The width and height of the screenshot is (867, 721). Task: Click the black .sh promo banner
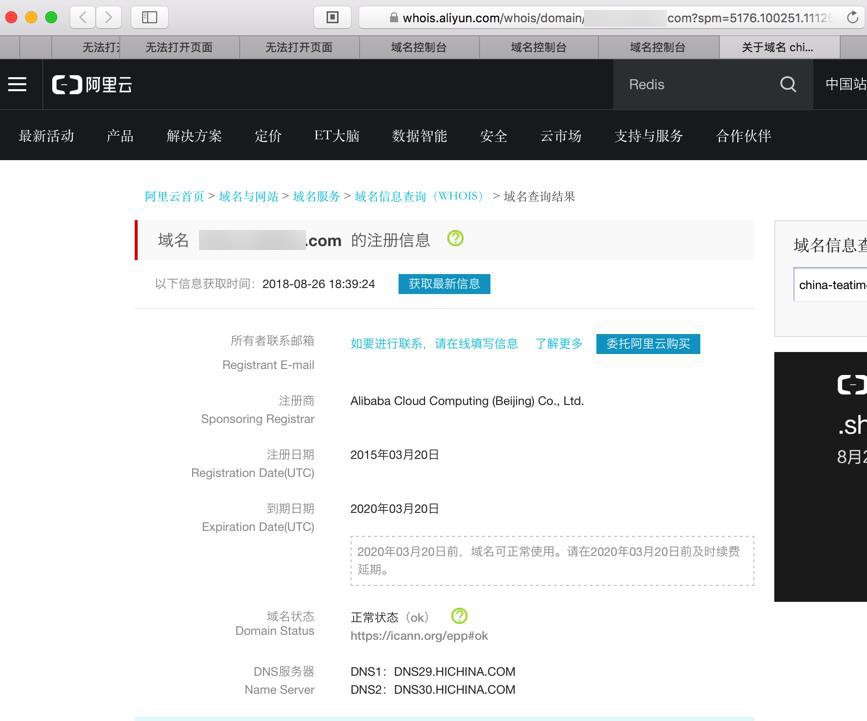(x=821, y=477)
